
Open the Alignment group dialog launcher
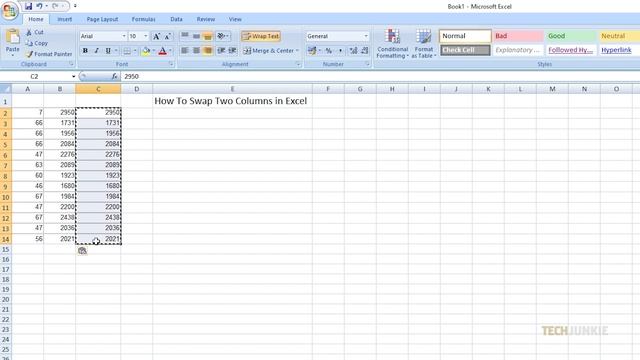[x=298, y=64]
